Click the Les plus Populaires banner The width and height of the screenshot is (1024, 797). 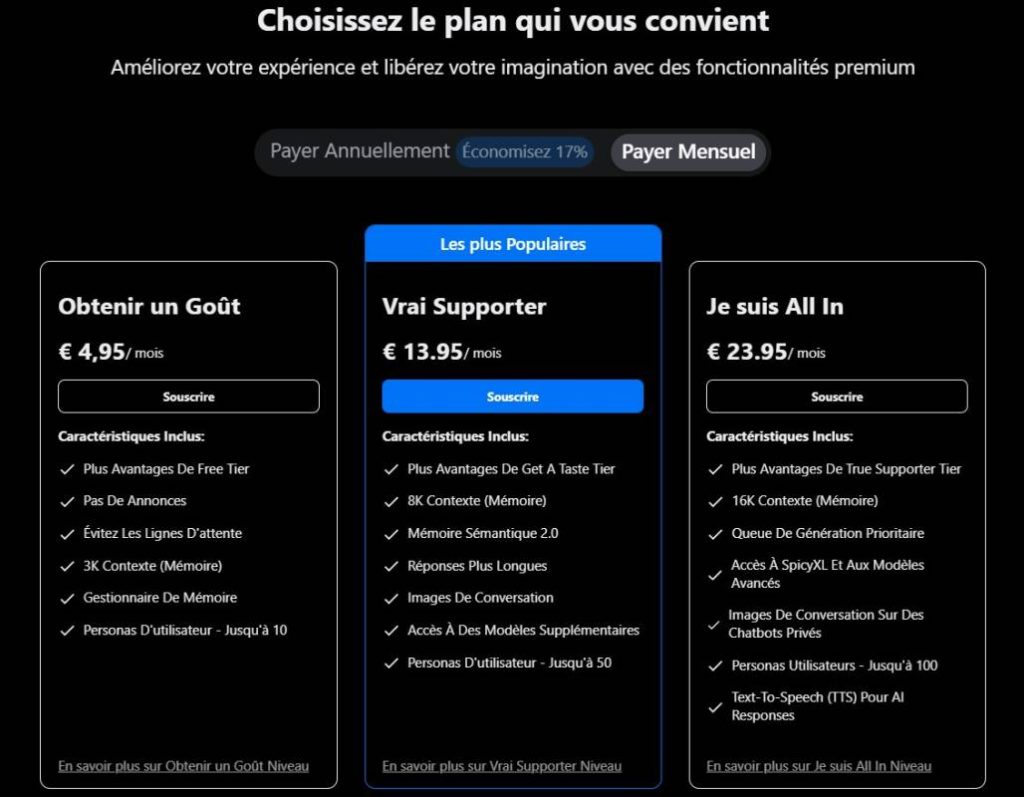[513, 244]
